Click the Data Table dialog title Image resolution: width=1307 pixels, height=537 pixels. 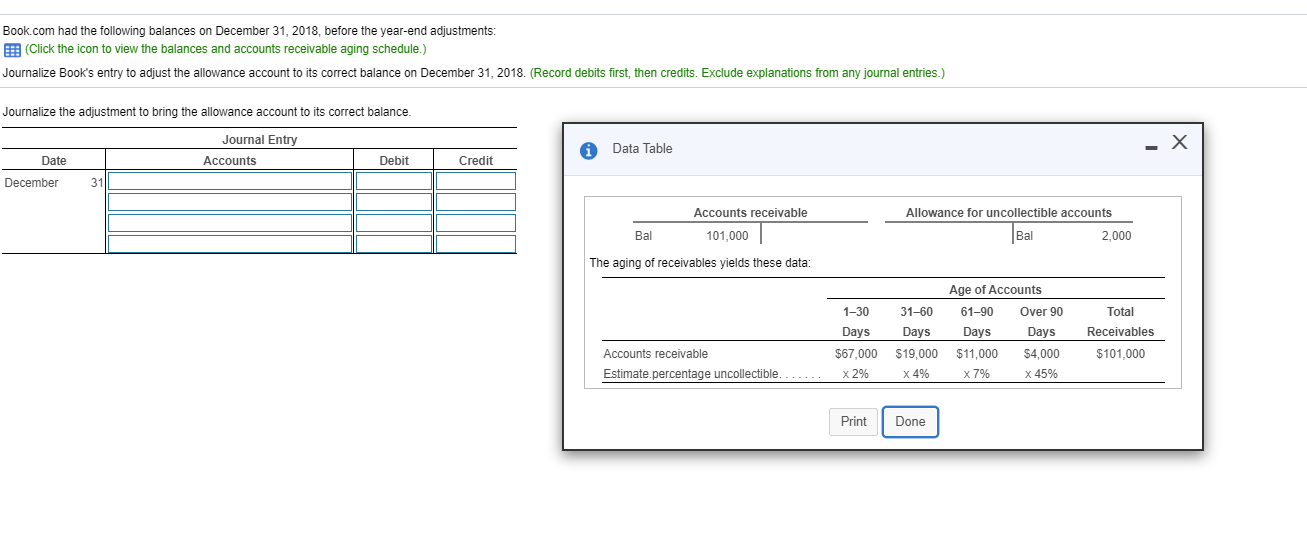(x=642, y=149)
